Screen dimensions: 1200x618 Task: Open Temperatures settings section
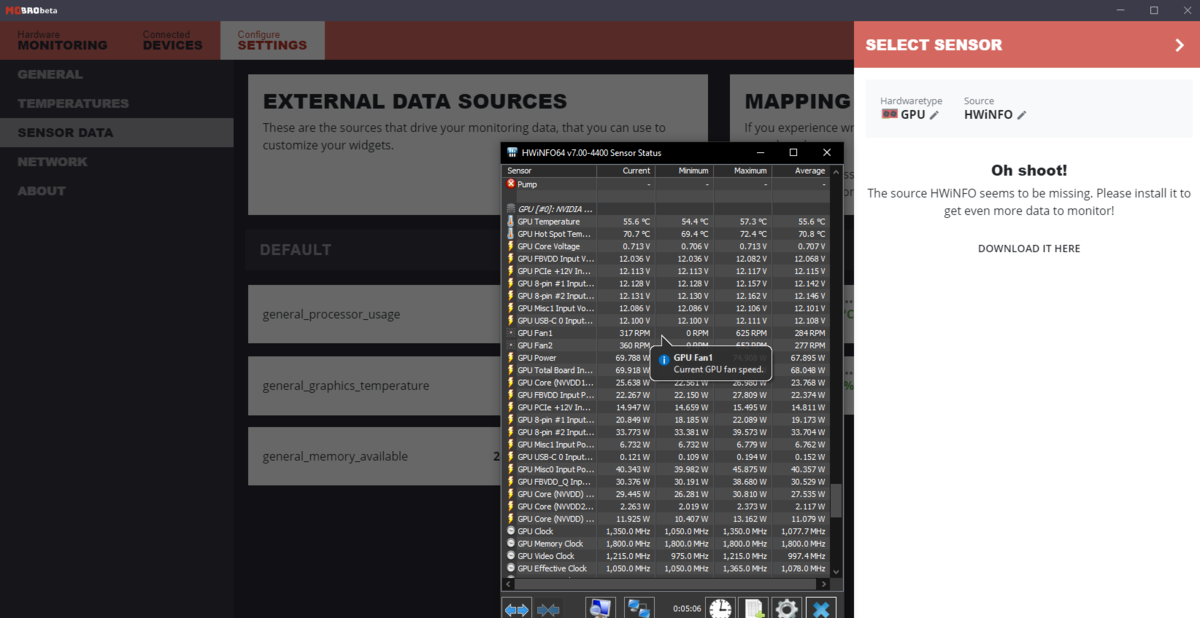pyautogui.click(x=73, y=103)
